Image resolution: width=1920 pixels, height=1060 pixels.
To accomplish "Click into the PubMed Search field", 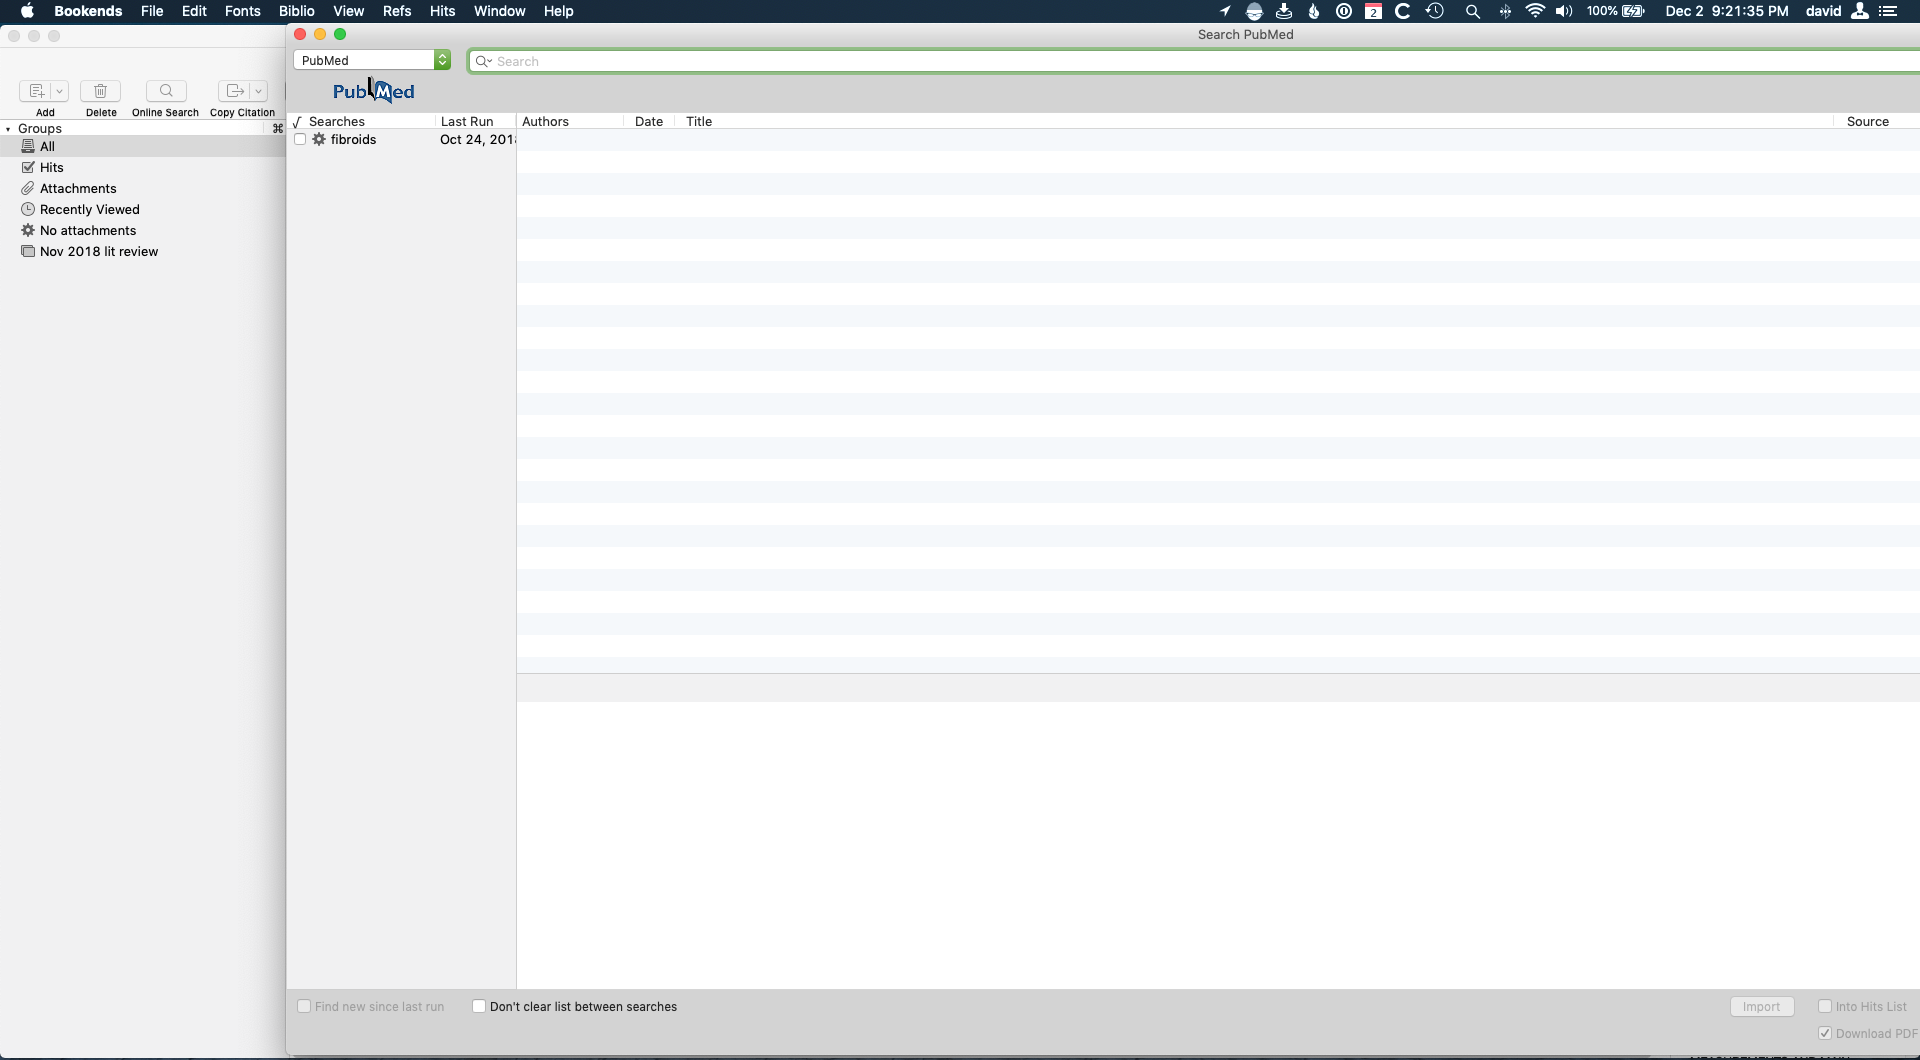I will pos(1195,61).
